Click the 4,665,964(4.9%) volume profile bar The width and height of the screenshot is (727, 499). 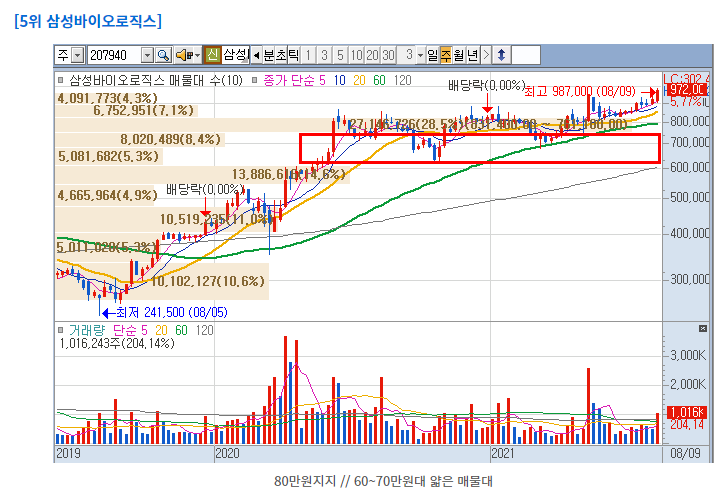coord(107,195)
